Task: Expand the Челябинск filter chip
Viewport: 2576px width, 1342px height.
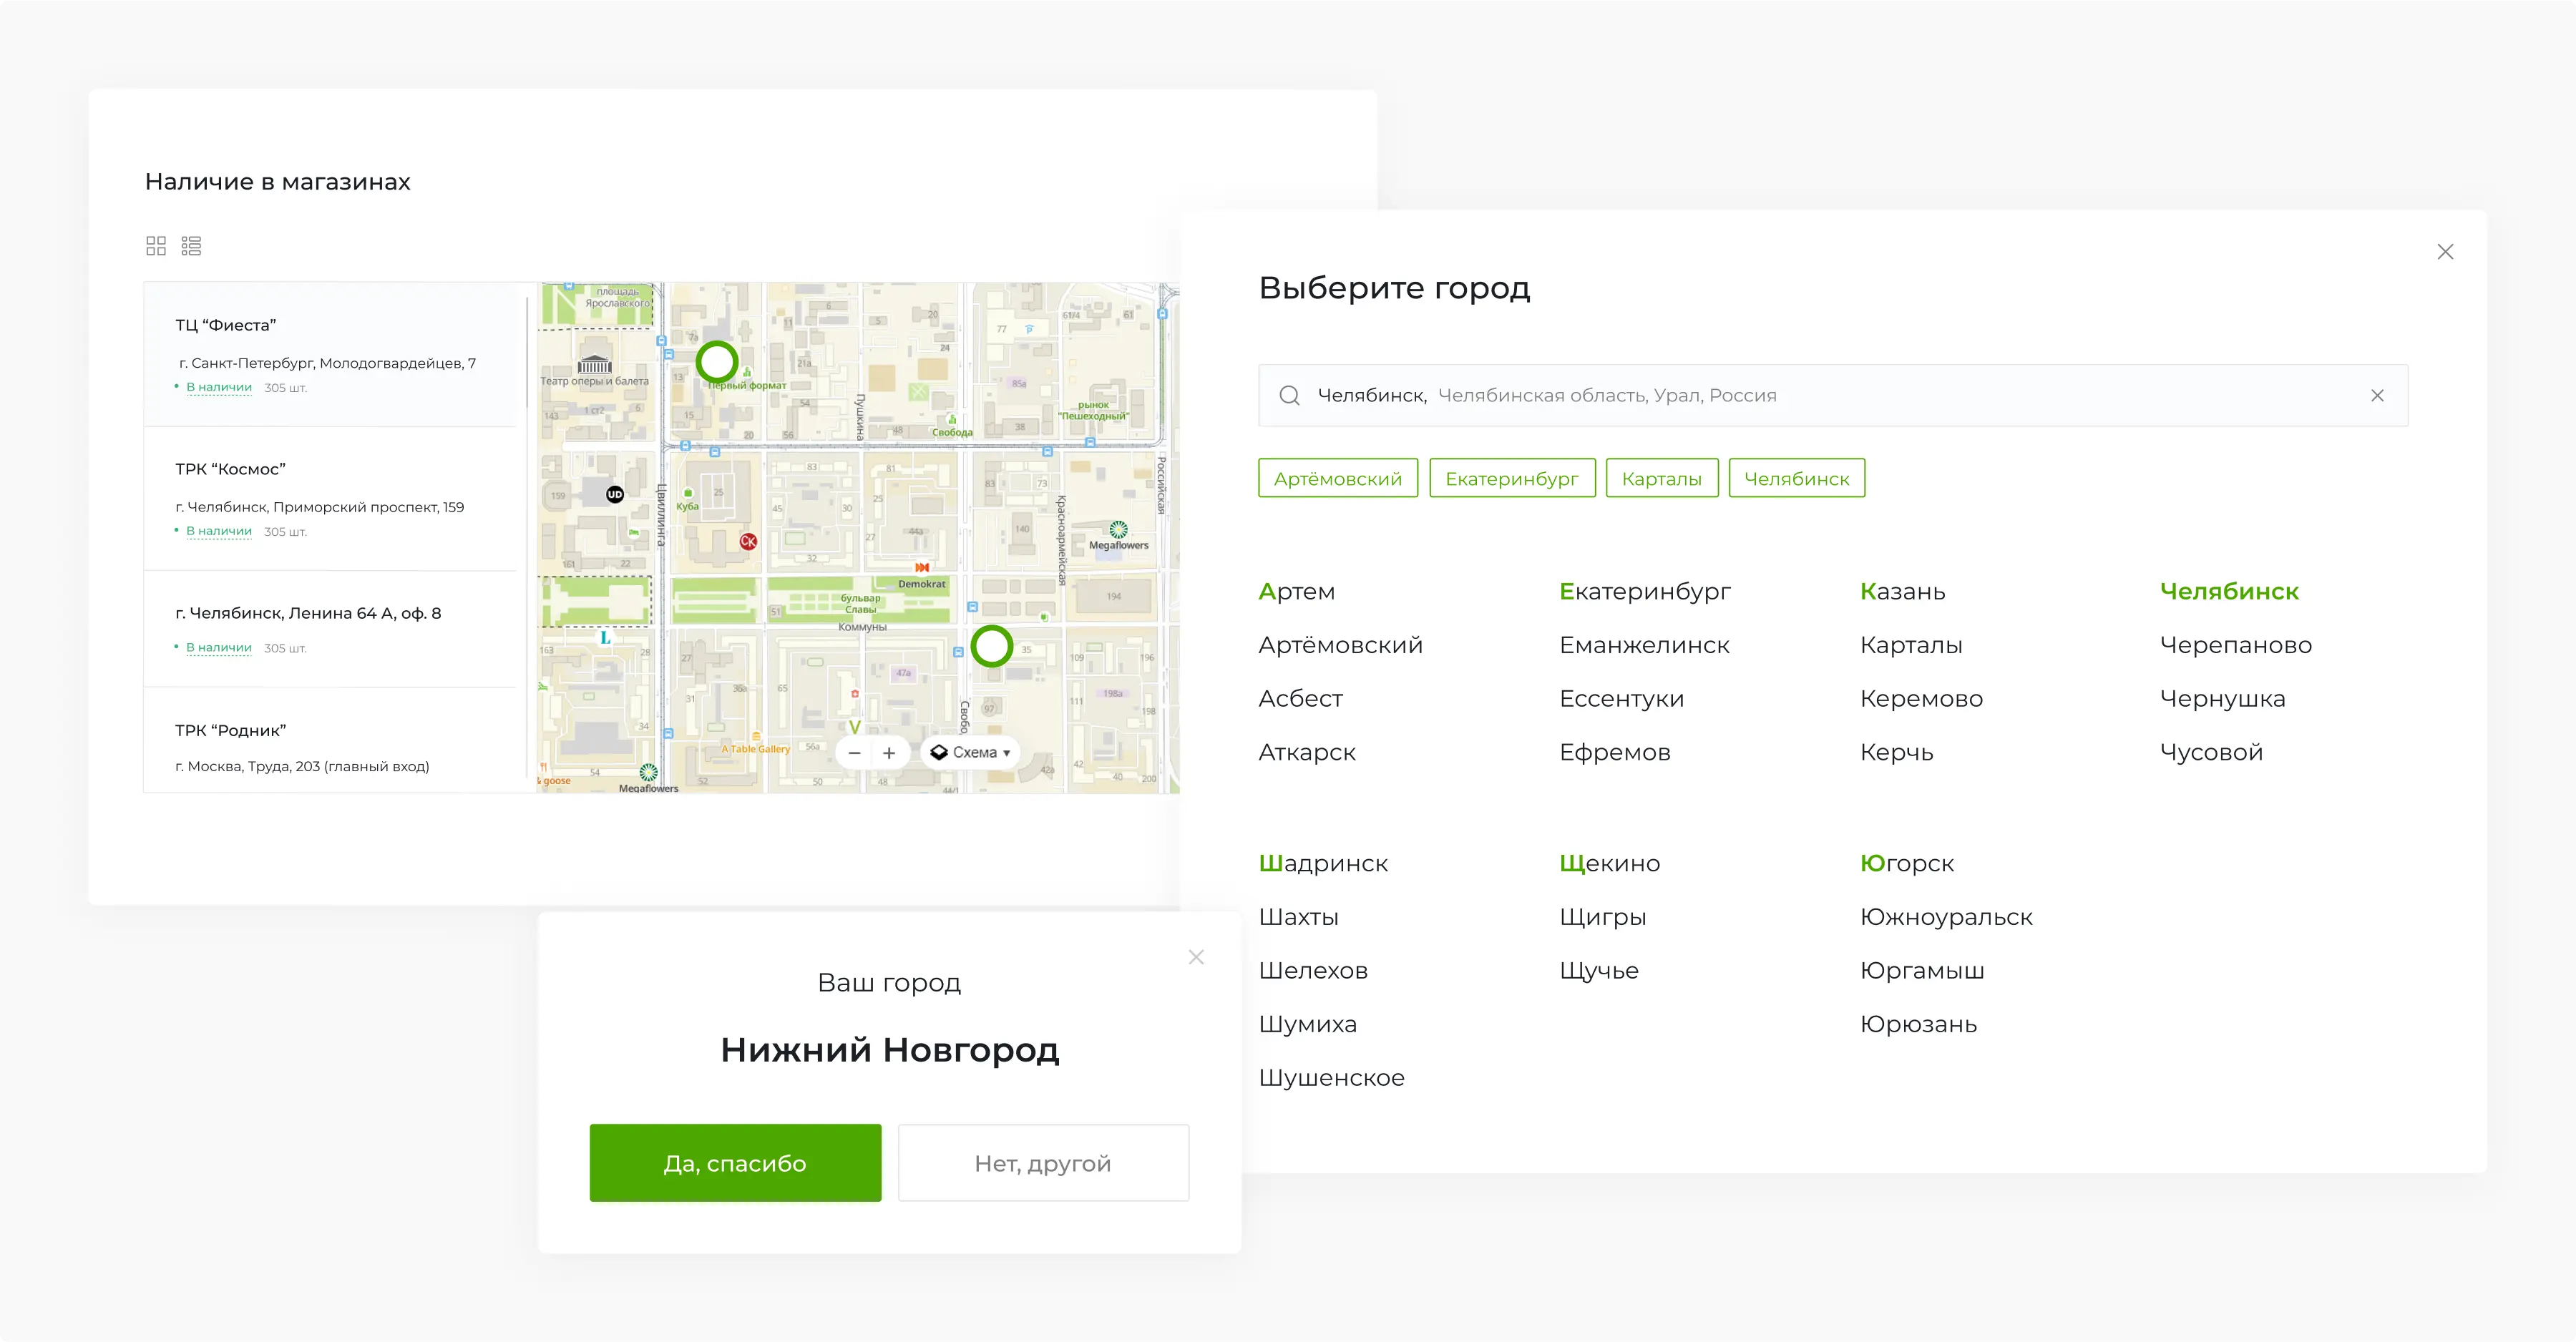Action: click(1797, 478)
